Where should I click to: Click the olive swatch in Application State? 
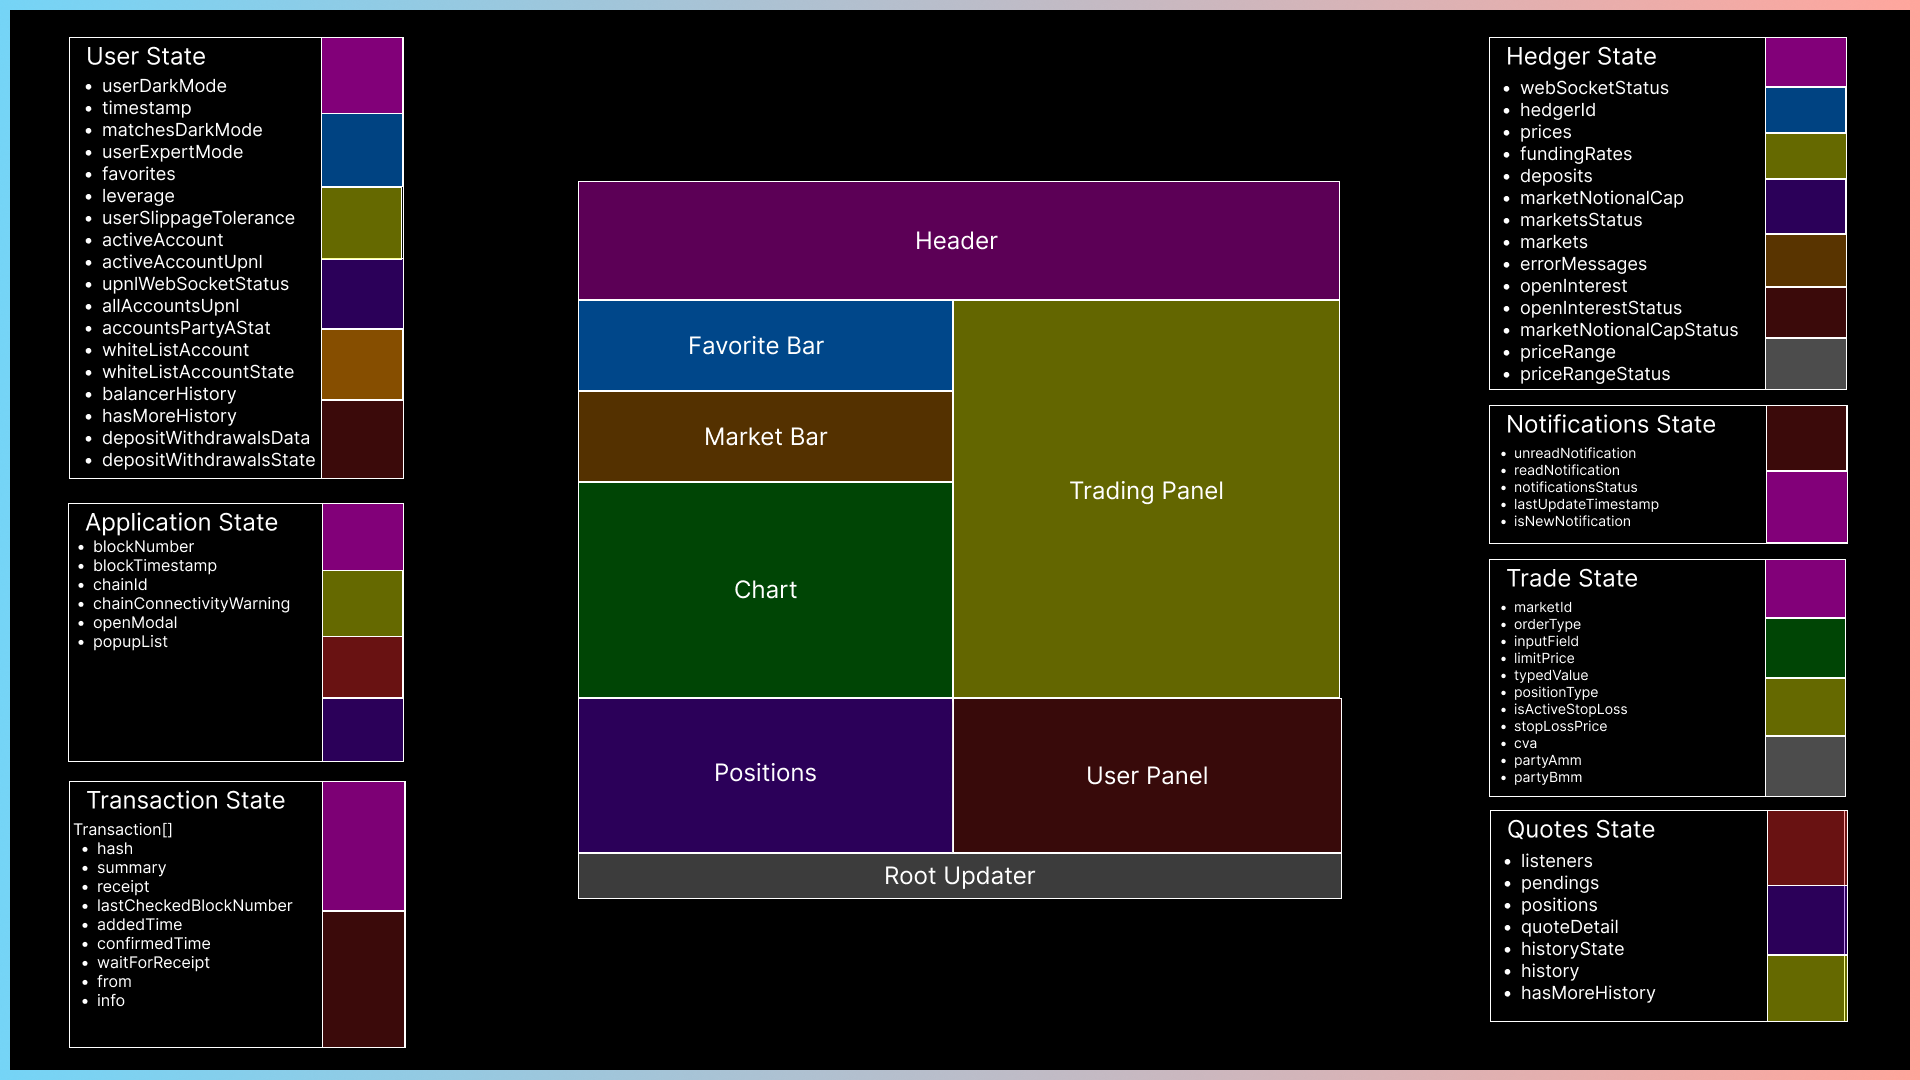pos(362,603)
